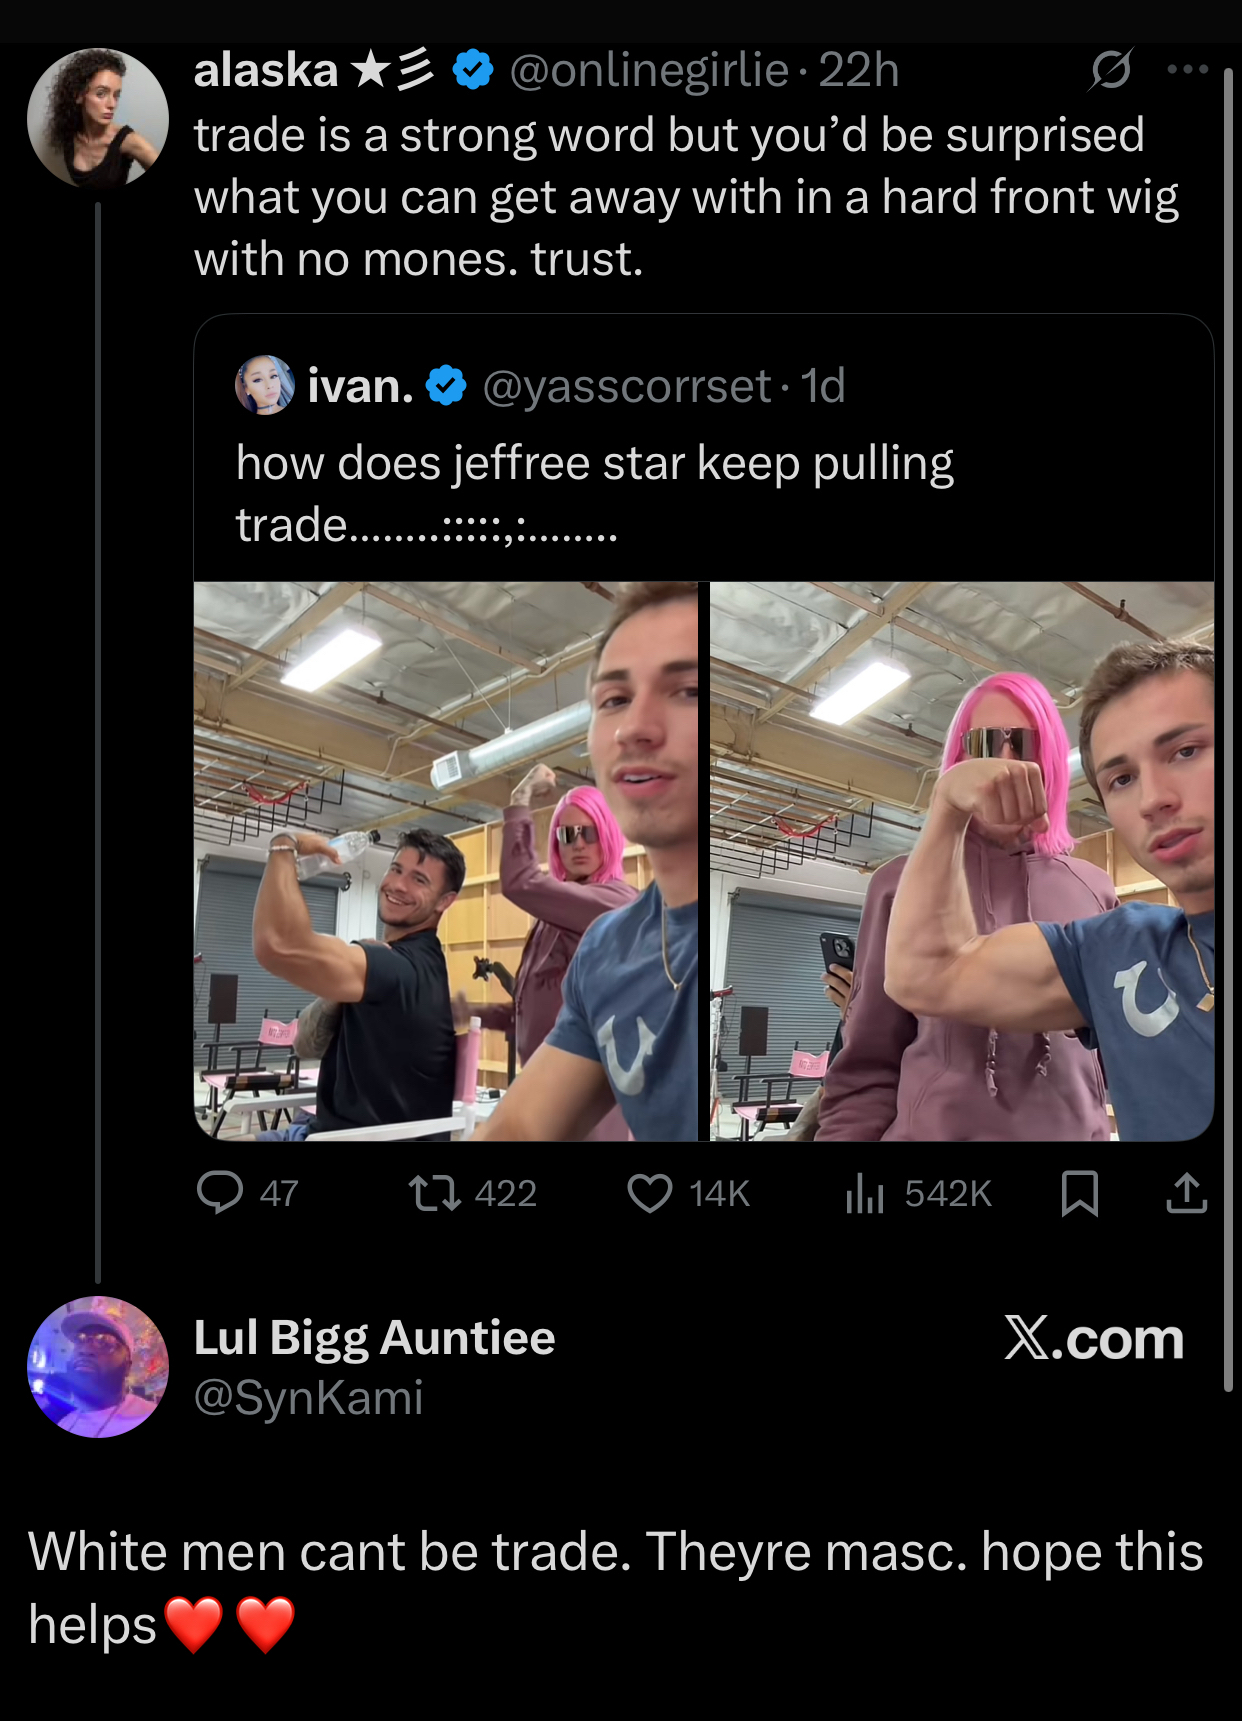1242x1721 pixels.
Task: Click the Grok slashed-circle icon
Action: [1111, 70]
